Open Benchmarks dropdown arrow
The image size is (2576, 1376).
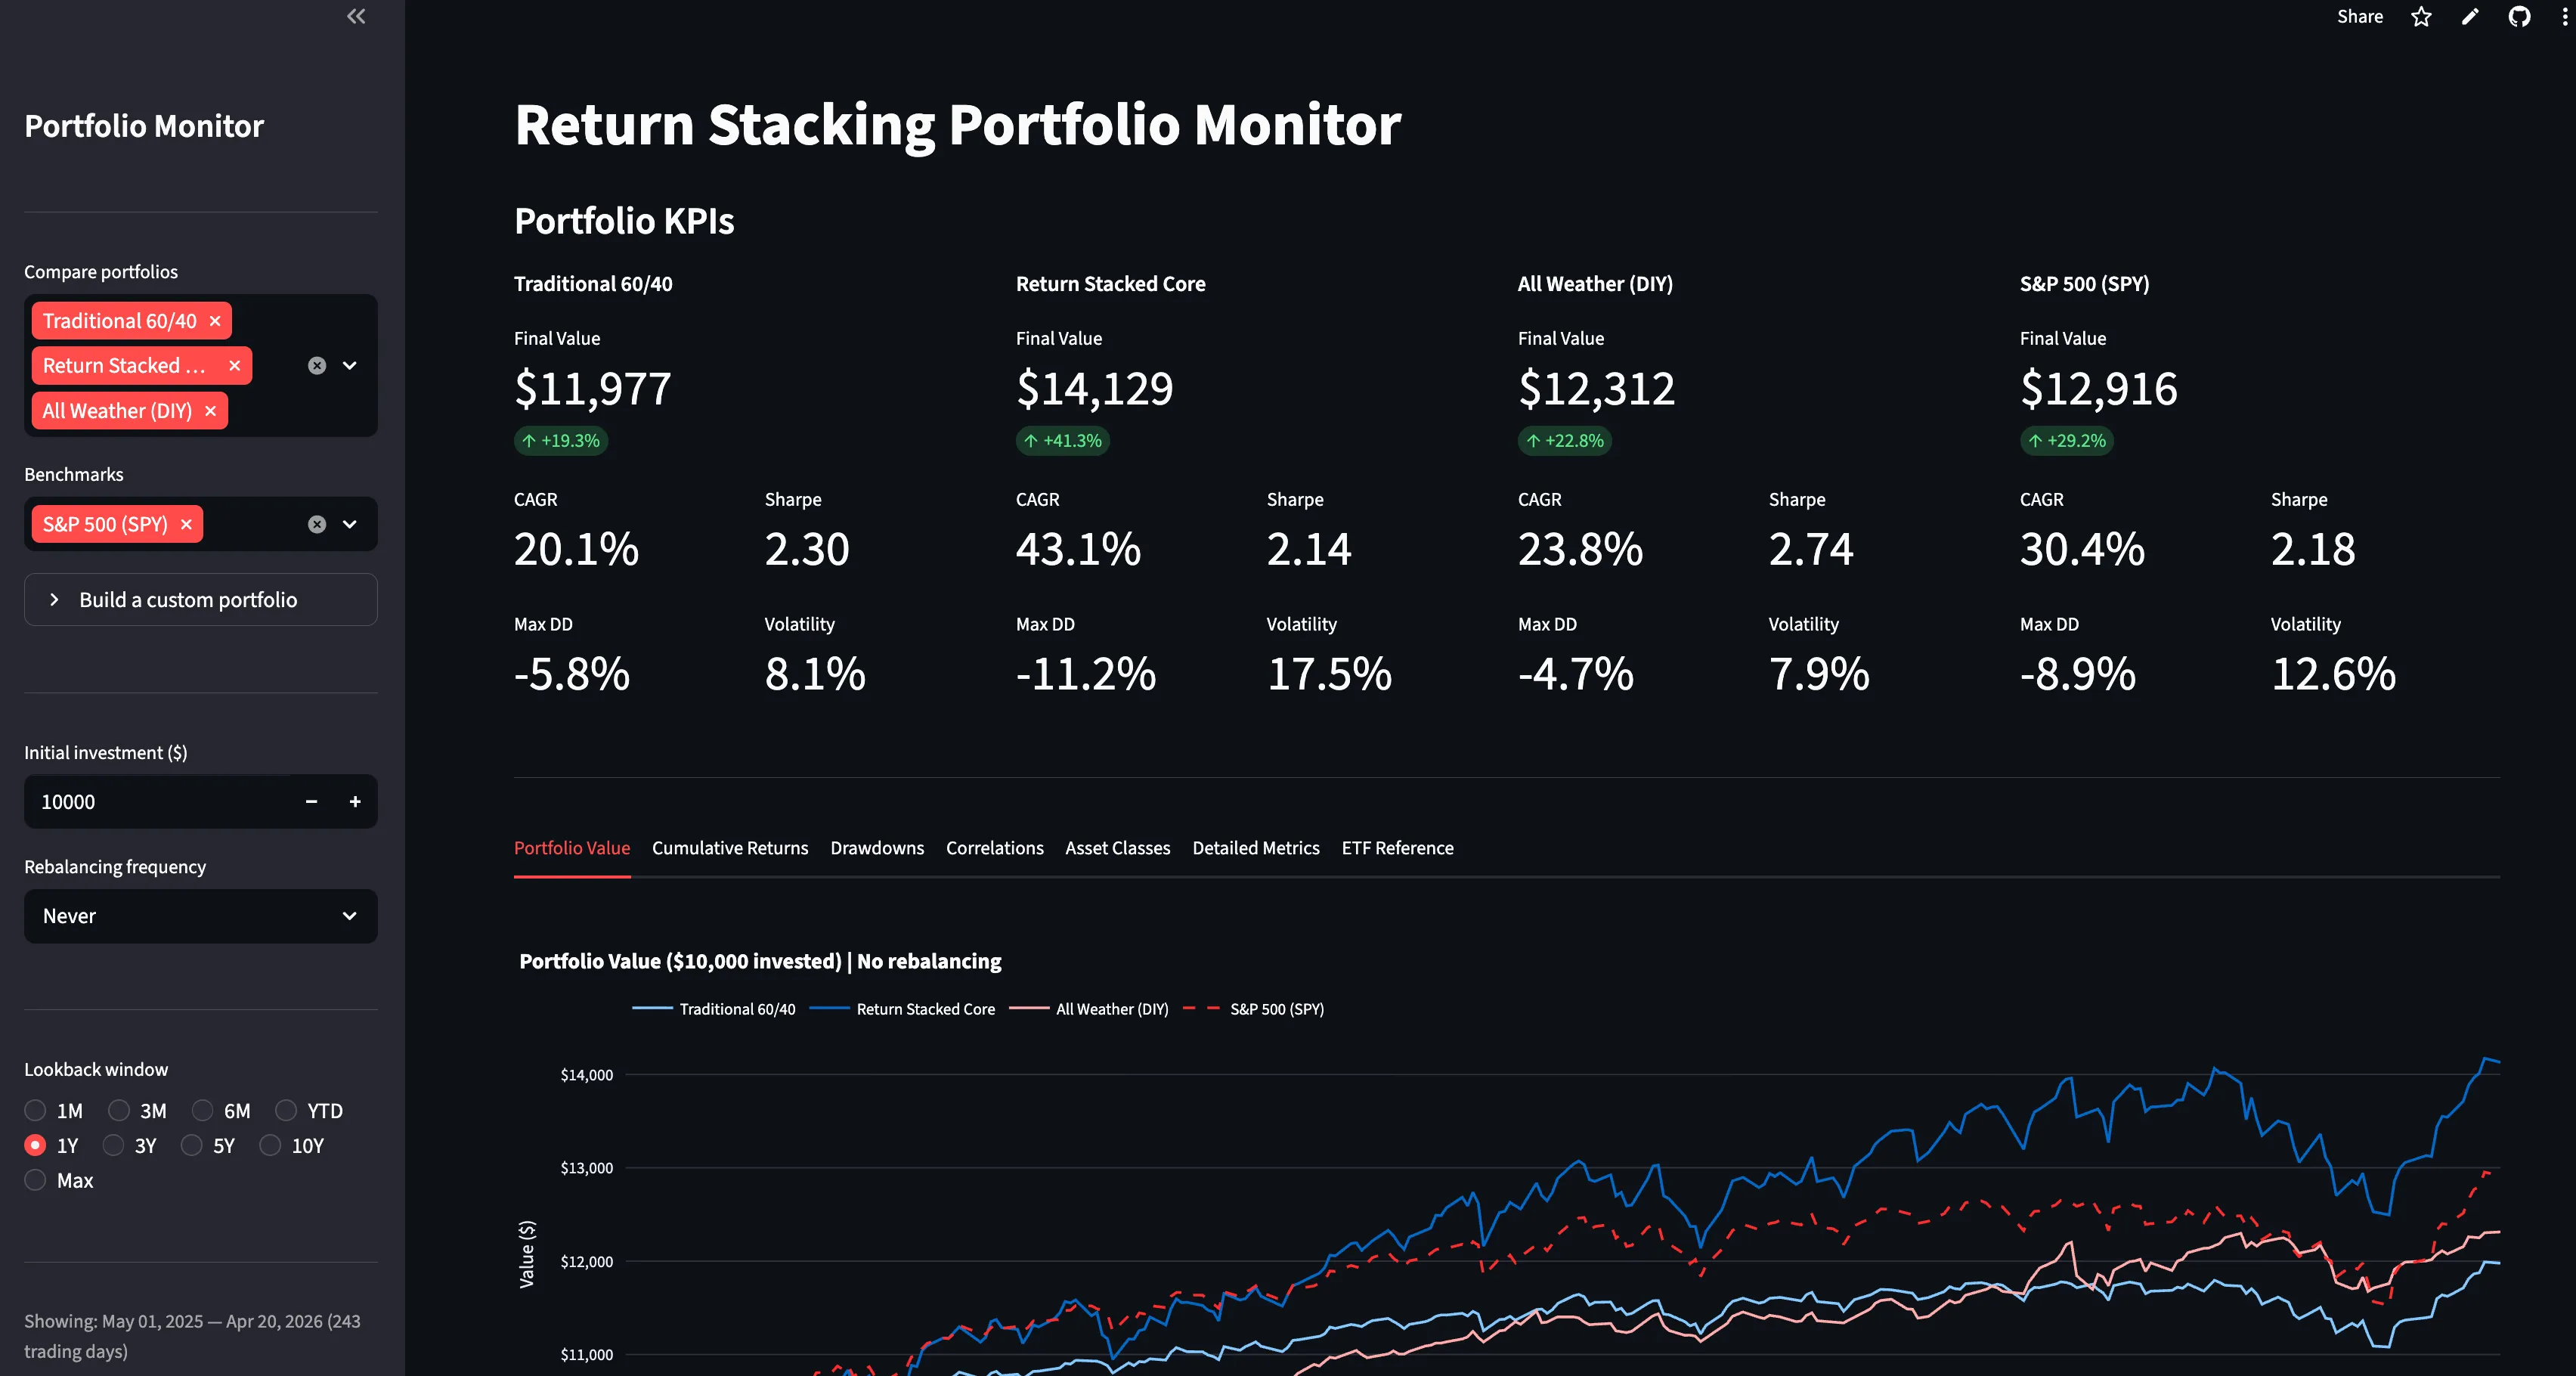coord(350,524)
